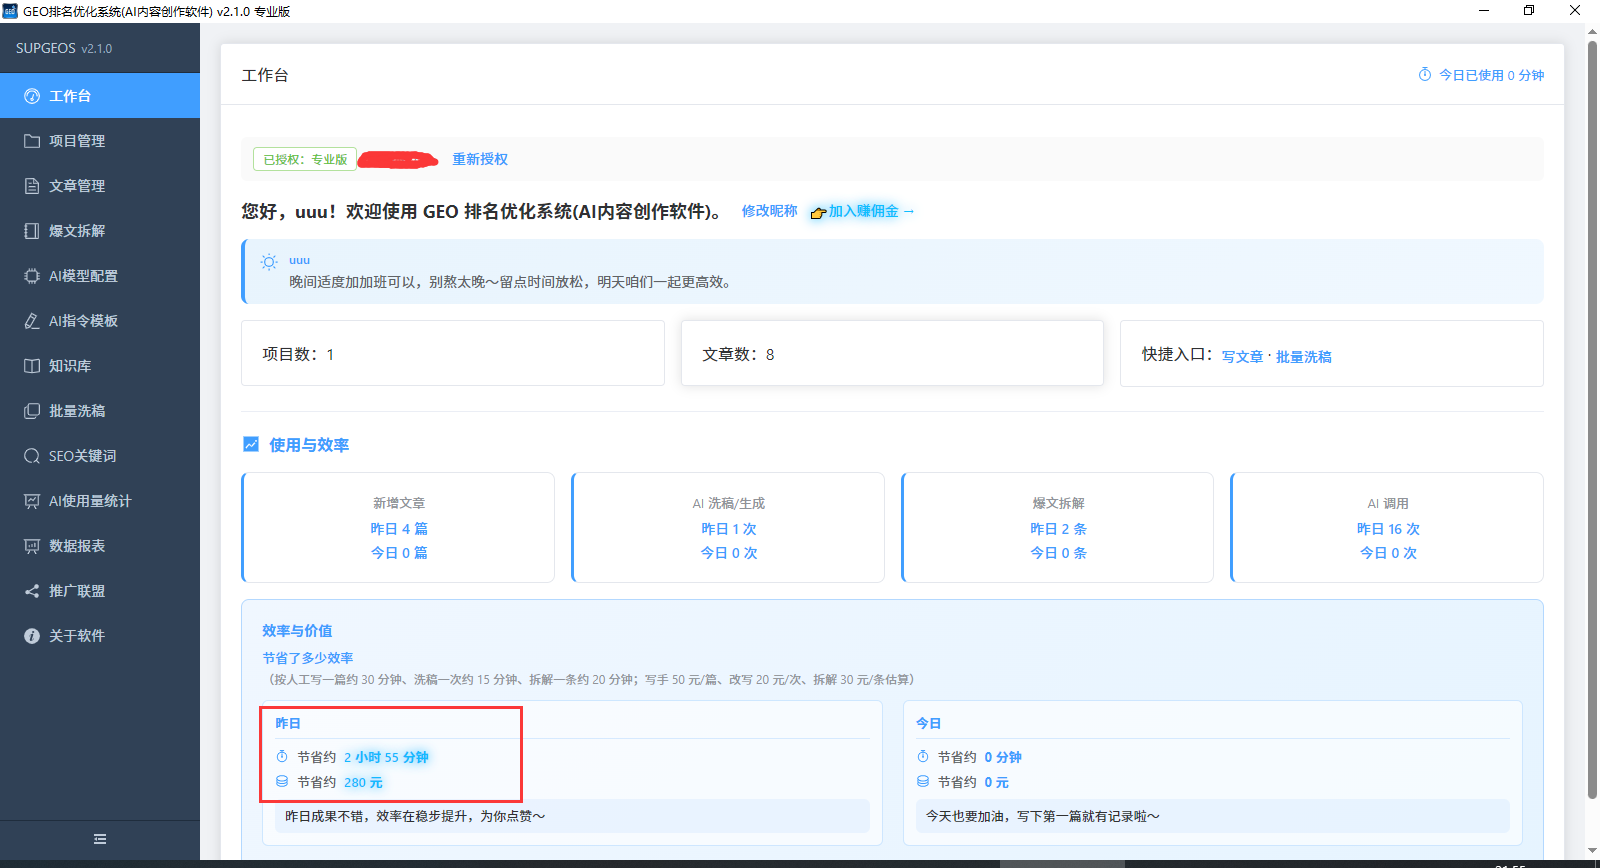Click the app logo in title bar
Screen dimensions: 1600x868
click(x=10, y=11)
